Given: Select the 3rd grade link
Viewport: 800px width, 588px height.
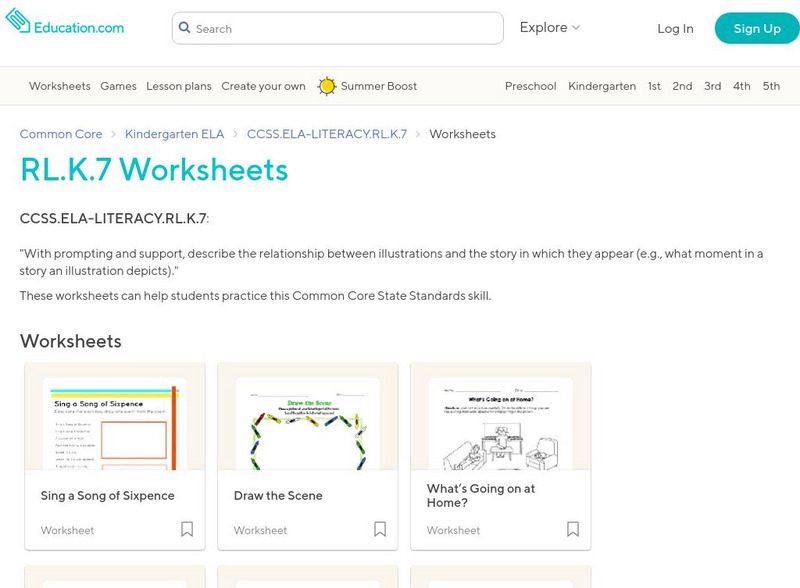Looking at the screenshot, I should tap(713, 86).
